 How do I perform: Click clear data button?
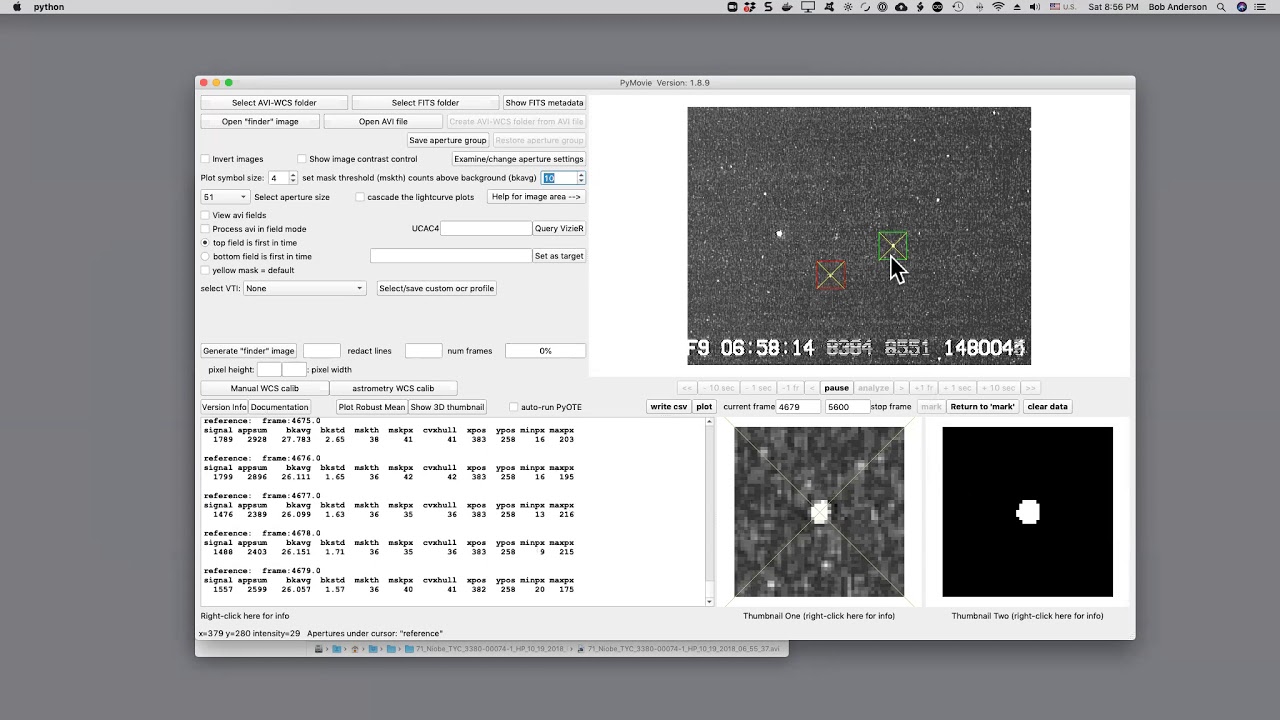tap(1047, 407)
